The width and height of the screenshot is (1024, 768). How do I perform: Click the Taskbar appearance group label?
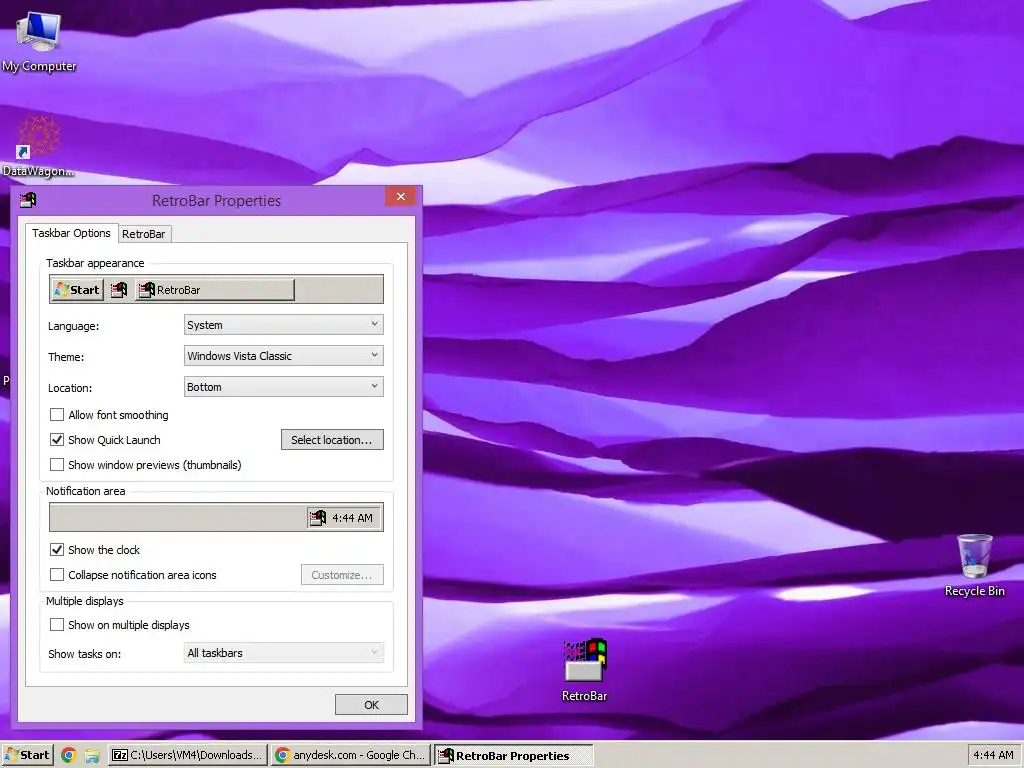coord(95,263)
